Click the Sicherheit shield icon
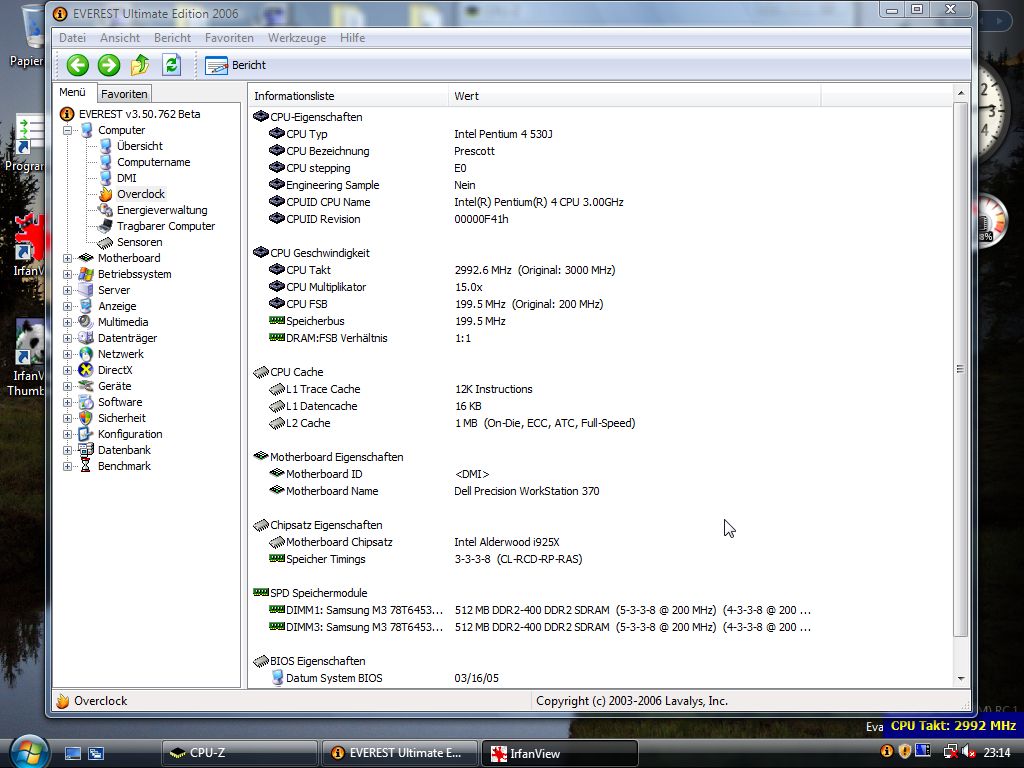 click(86, 418)
